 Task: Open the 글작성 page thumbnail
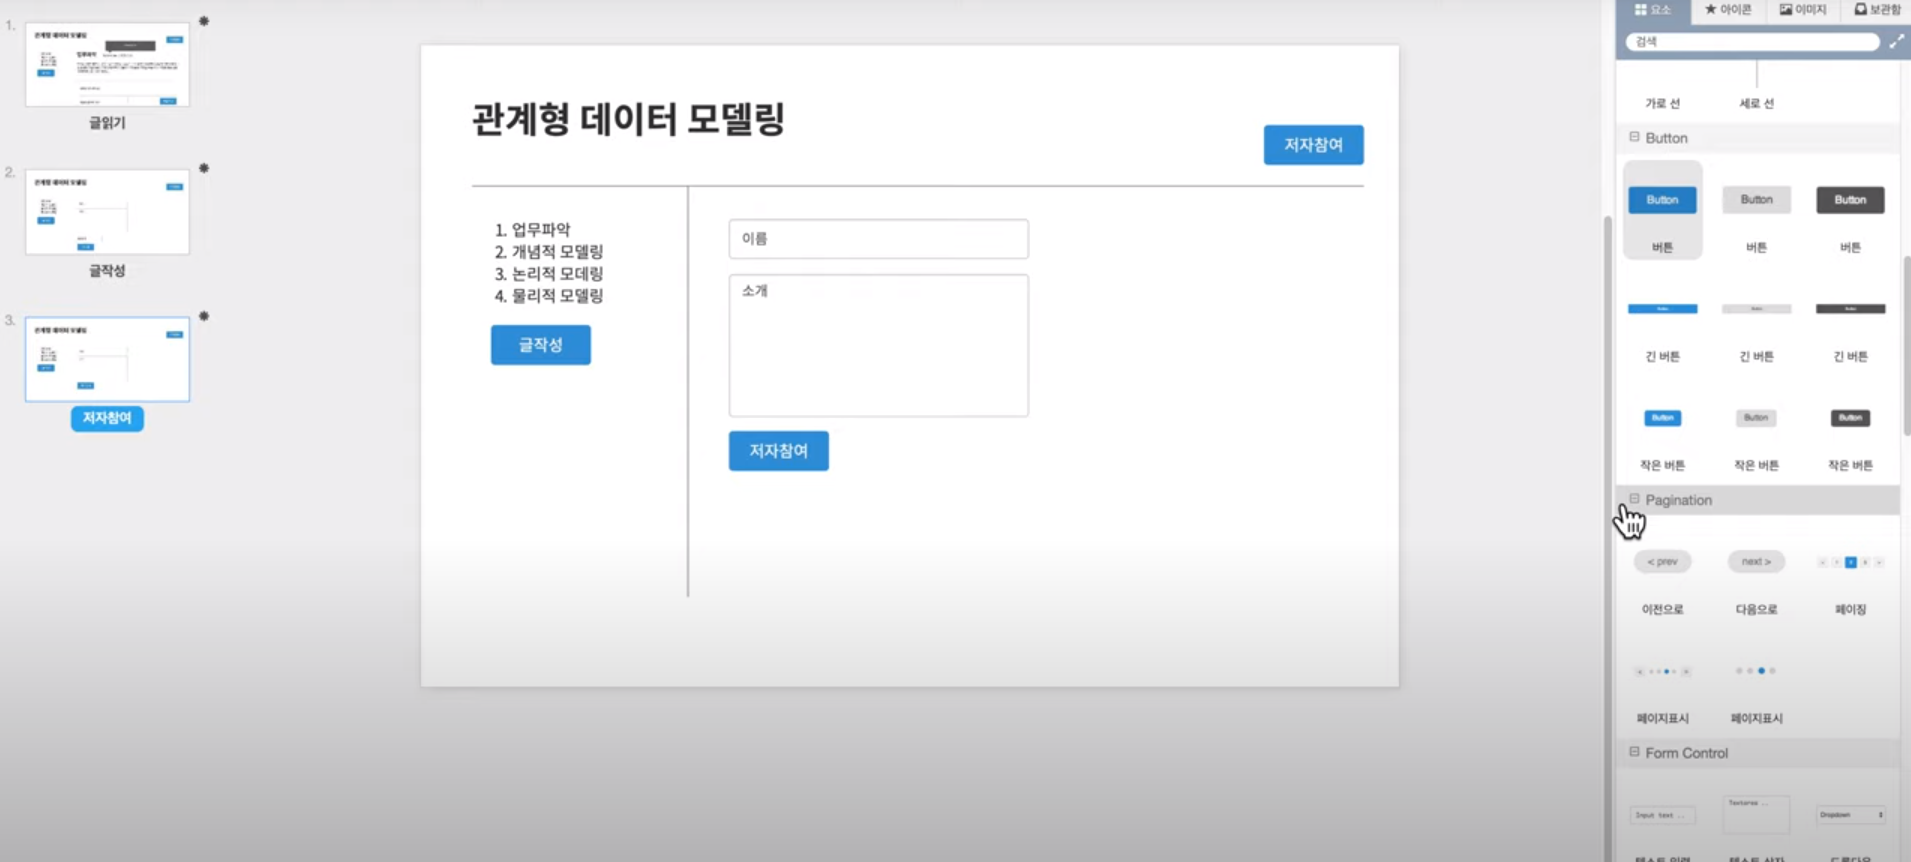107,212
